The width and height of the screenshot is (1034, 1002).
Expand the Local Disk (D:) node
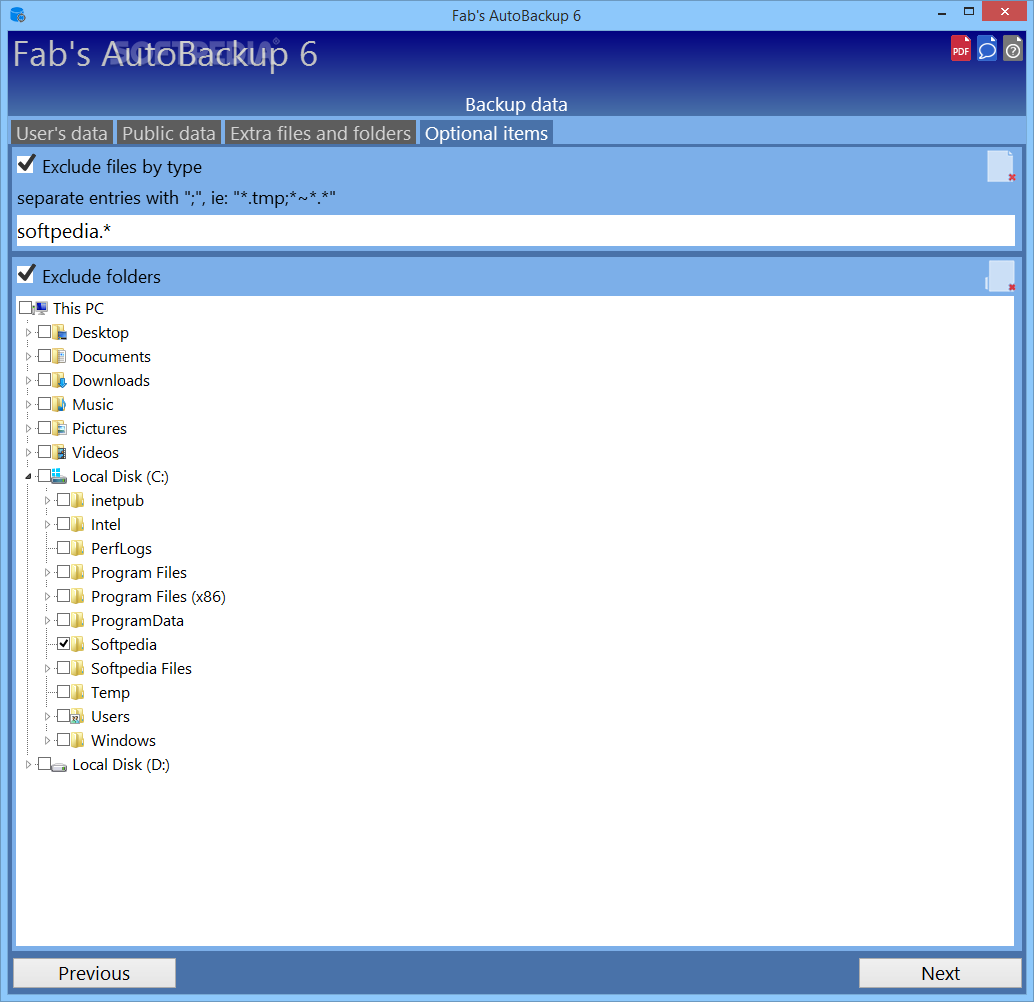point(28,765)
